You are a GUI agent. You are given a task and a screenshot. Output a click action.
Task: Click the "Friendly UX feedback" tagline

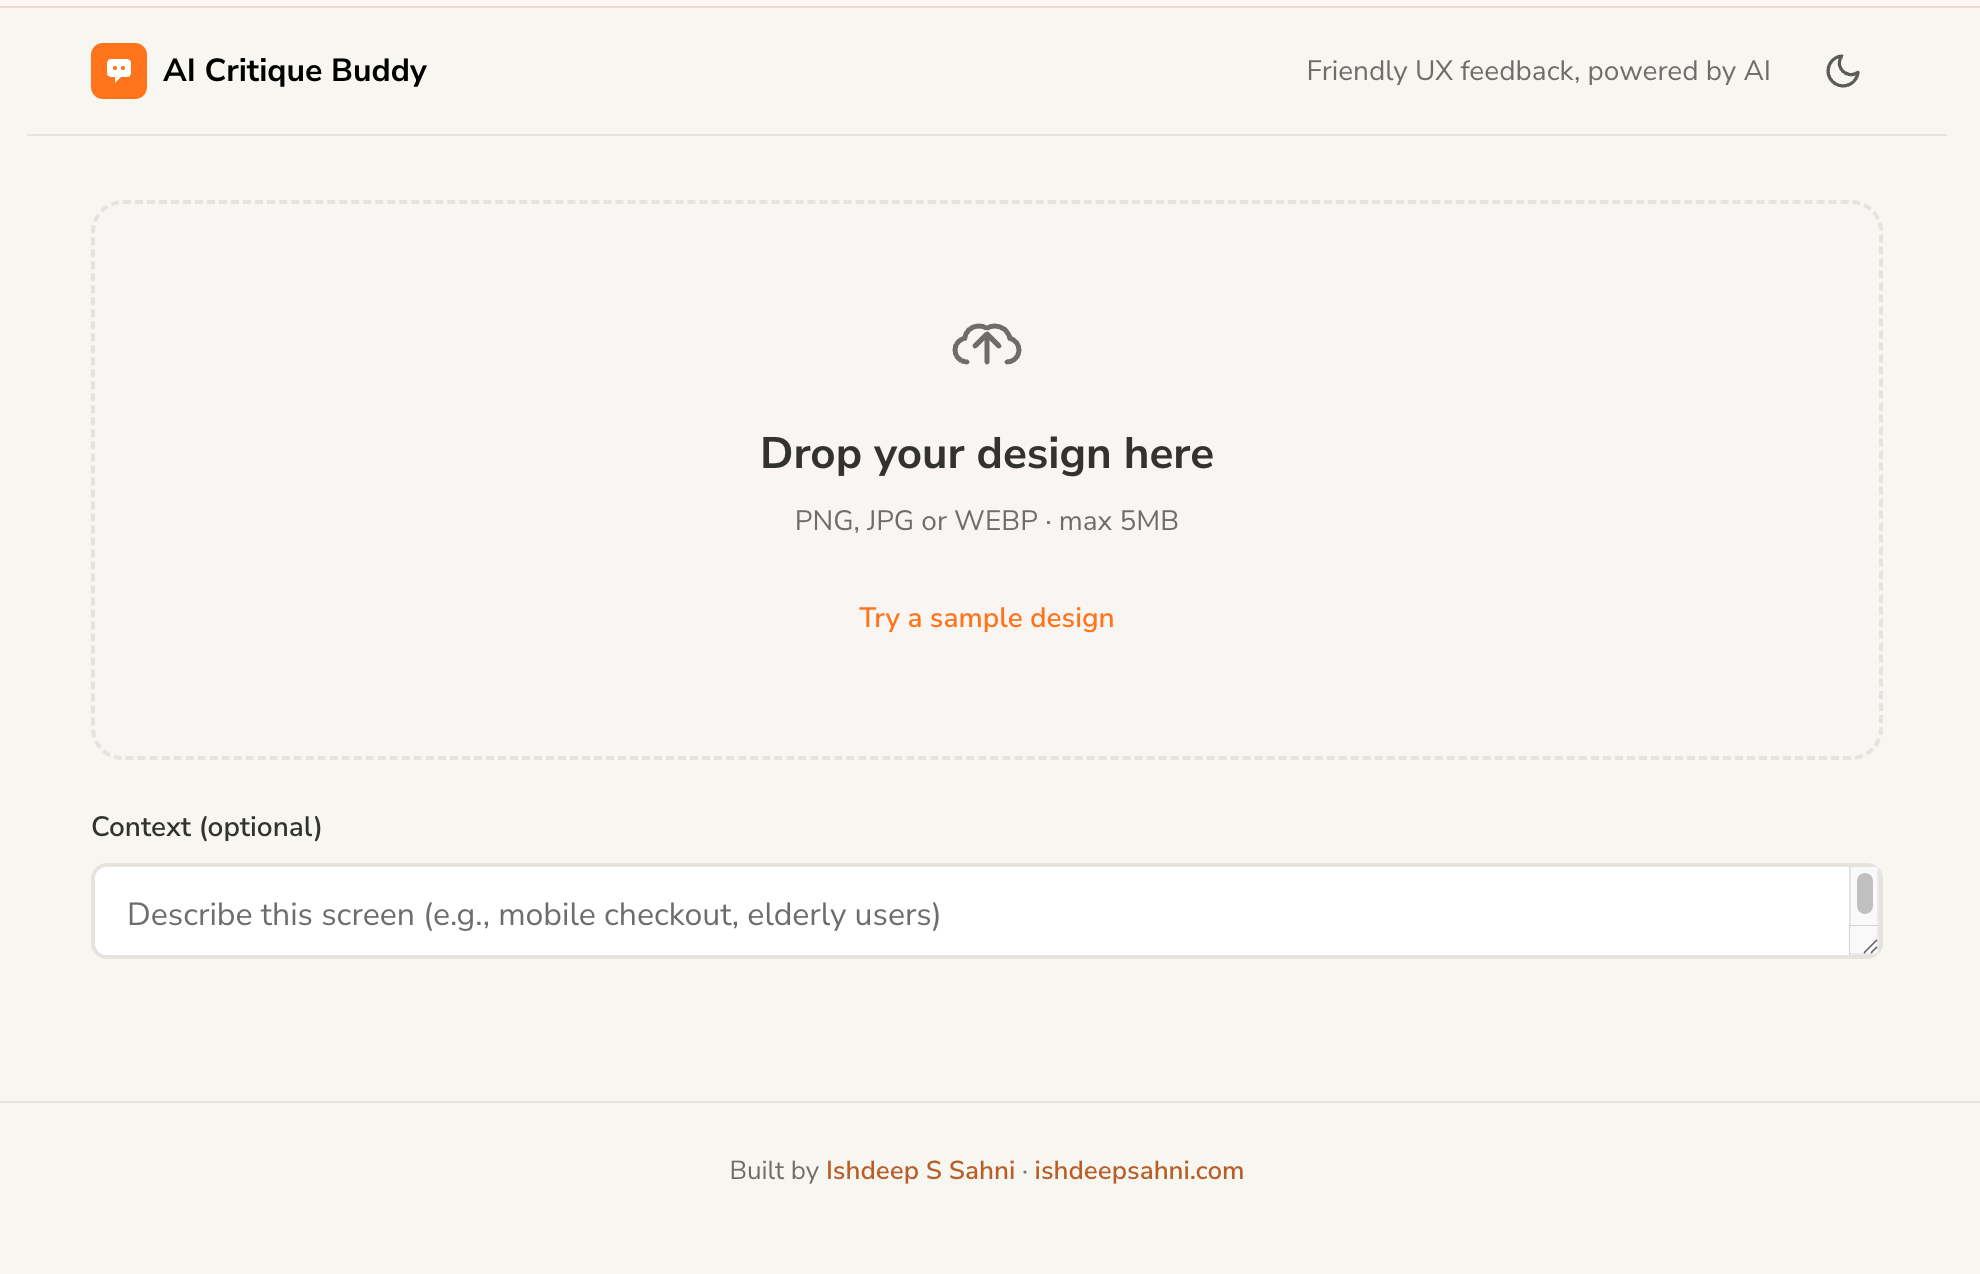(x=1538, y=70)
